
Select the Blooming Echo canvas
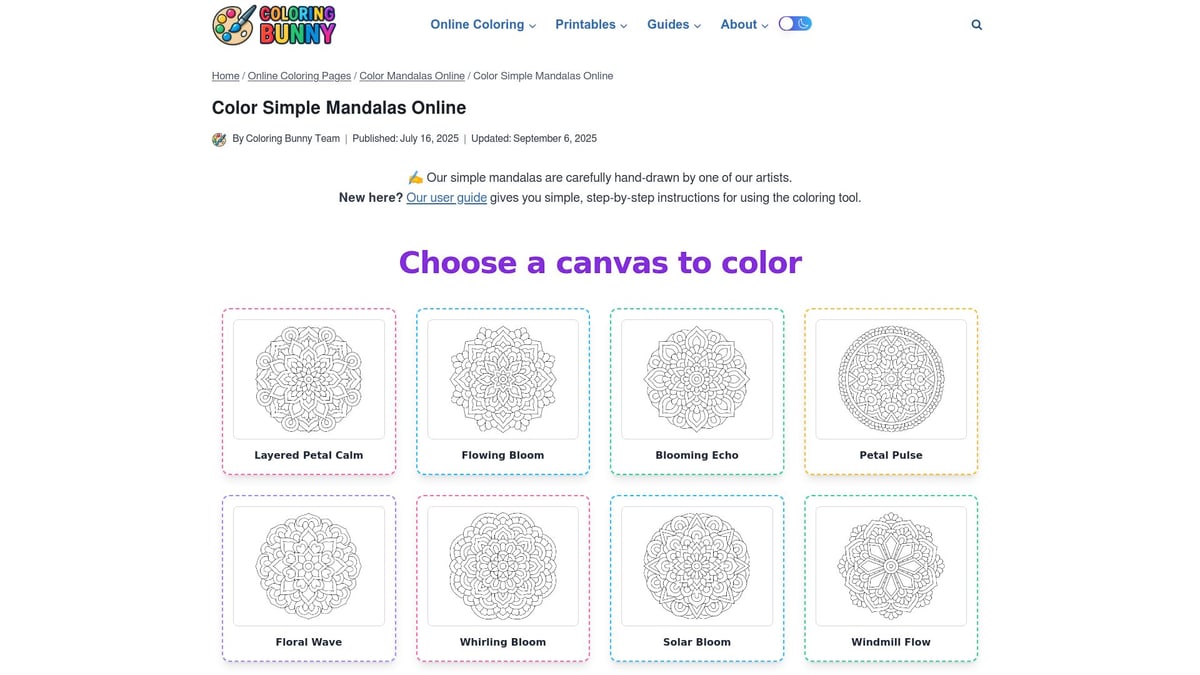click(696, 380)
